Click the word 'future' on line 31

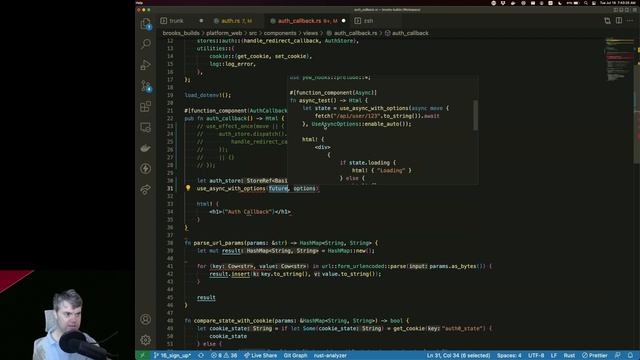coord(278,188)
